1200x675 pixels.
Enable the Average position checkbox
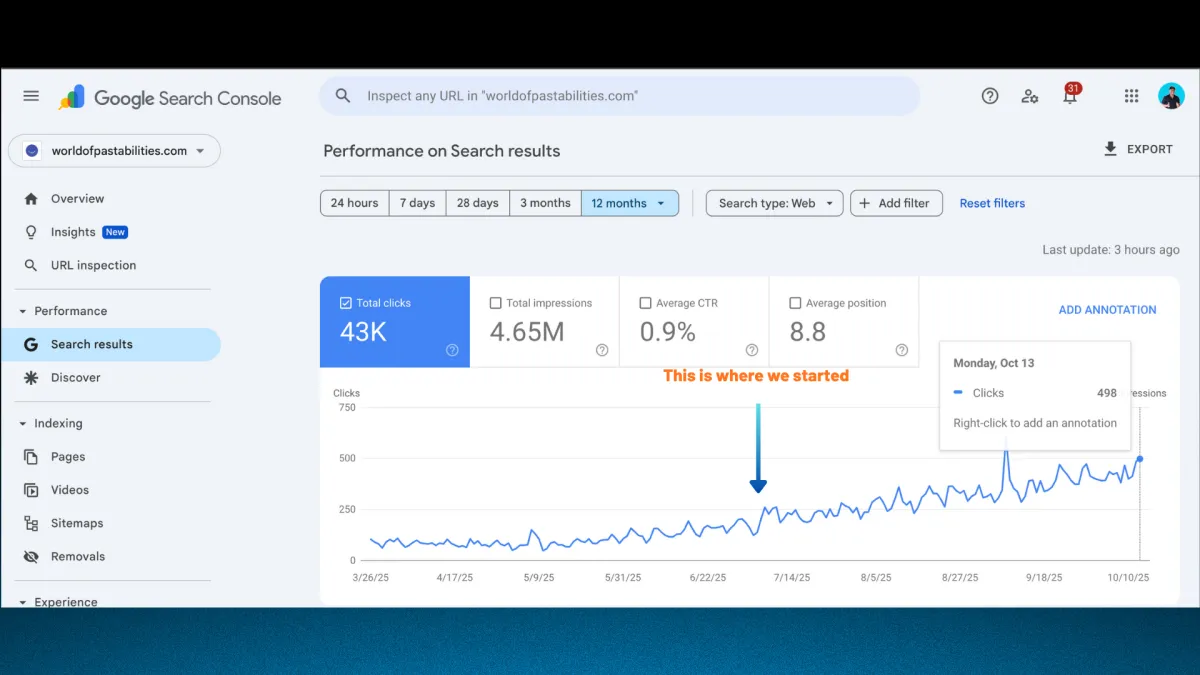pos(796,303)
